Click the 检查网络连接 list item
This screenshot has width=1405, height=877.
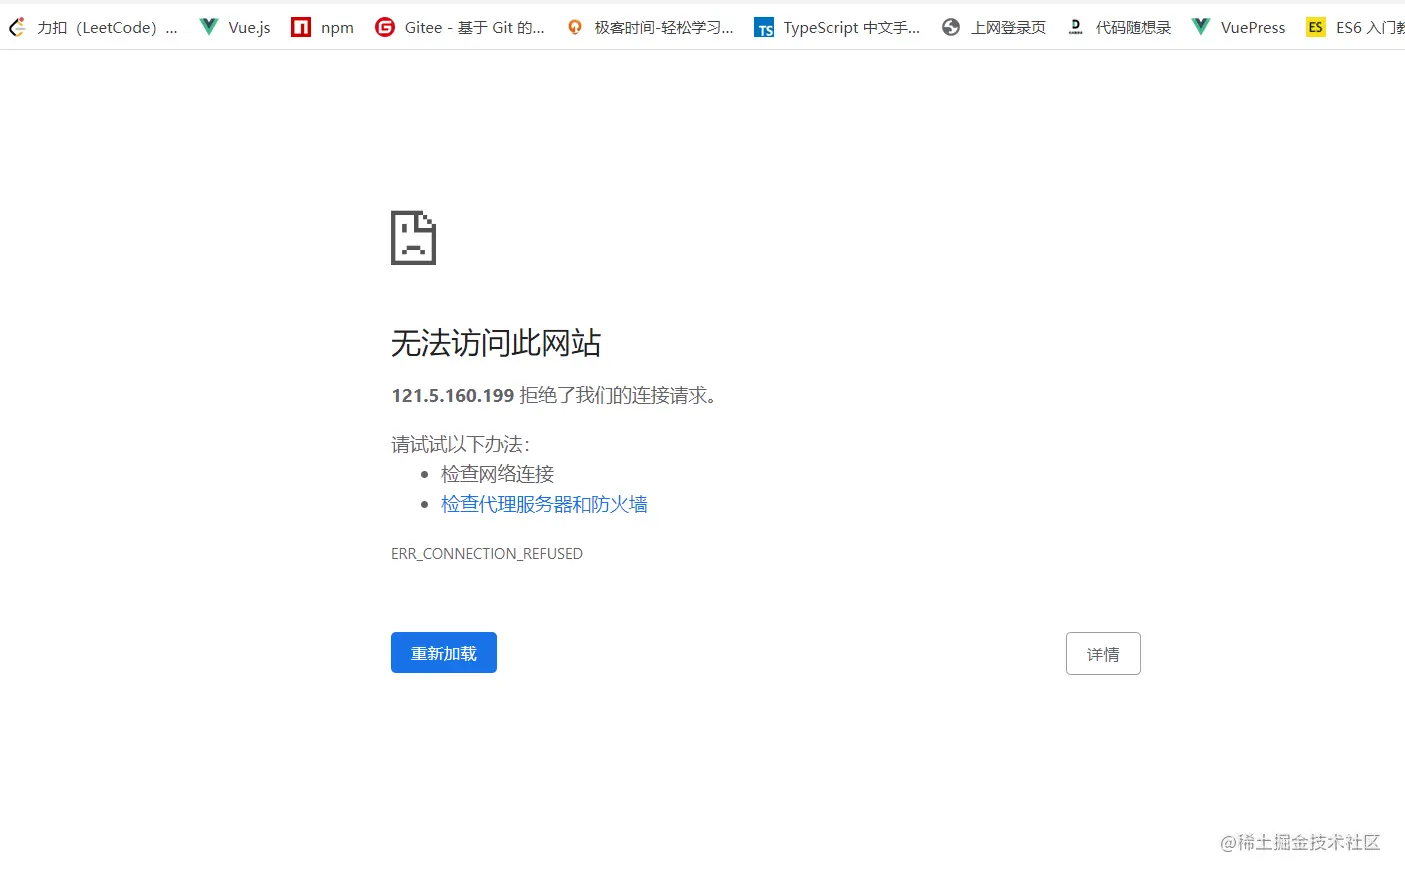497,474
